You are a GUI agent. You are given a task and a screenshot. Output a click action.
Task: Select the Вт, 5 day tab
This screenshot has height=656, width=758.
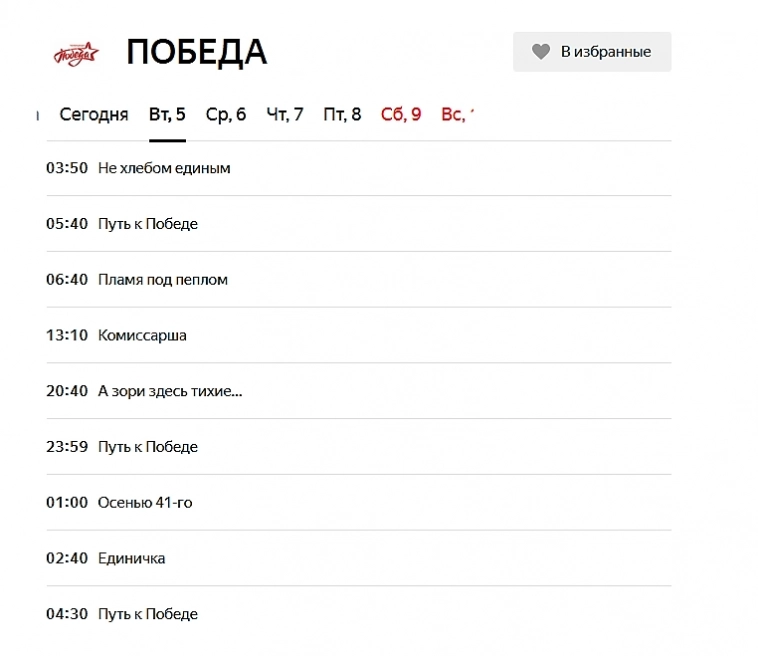pyautogui.click(x=167, y=114)
